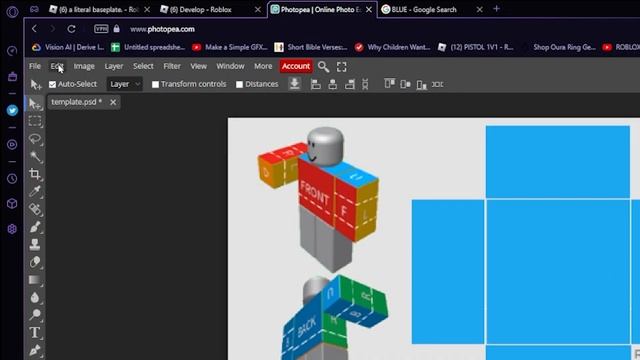
Task: Align bottom edges icon
Action: (x=421, y=85)
